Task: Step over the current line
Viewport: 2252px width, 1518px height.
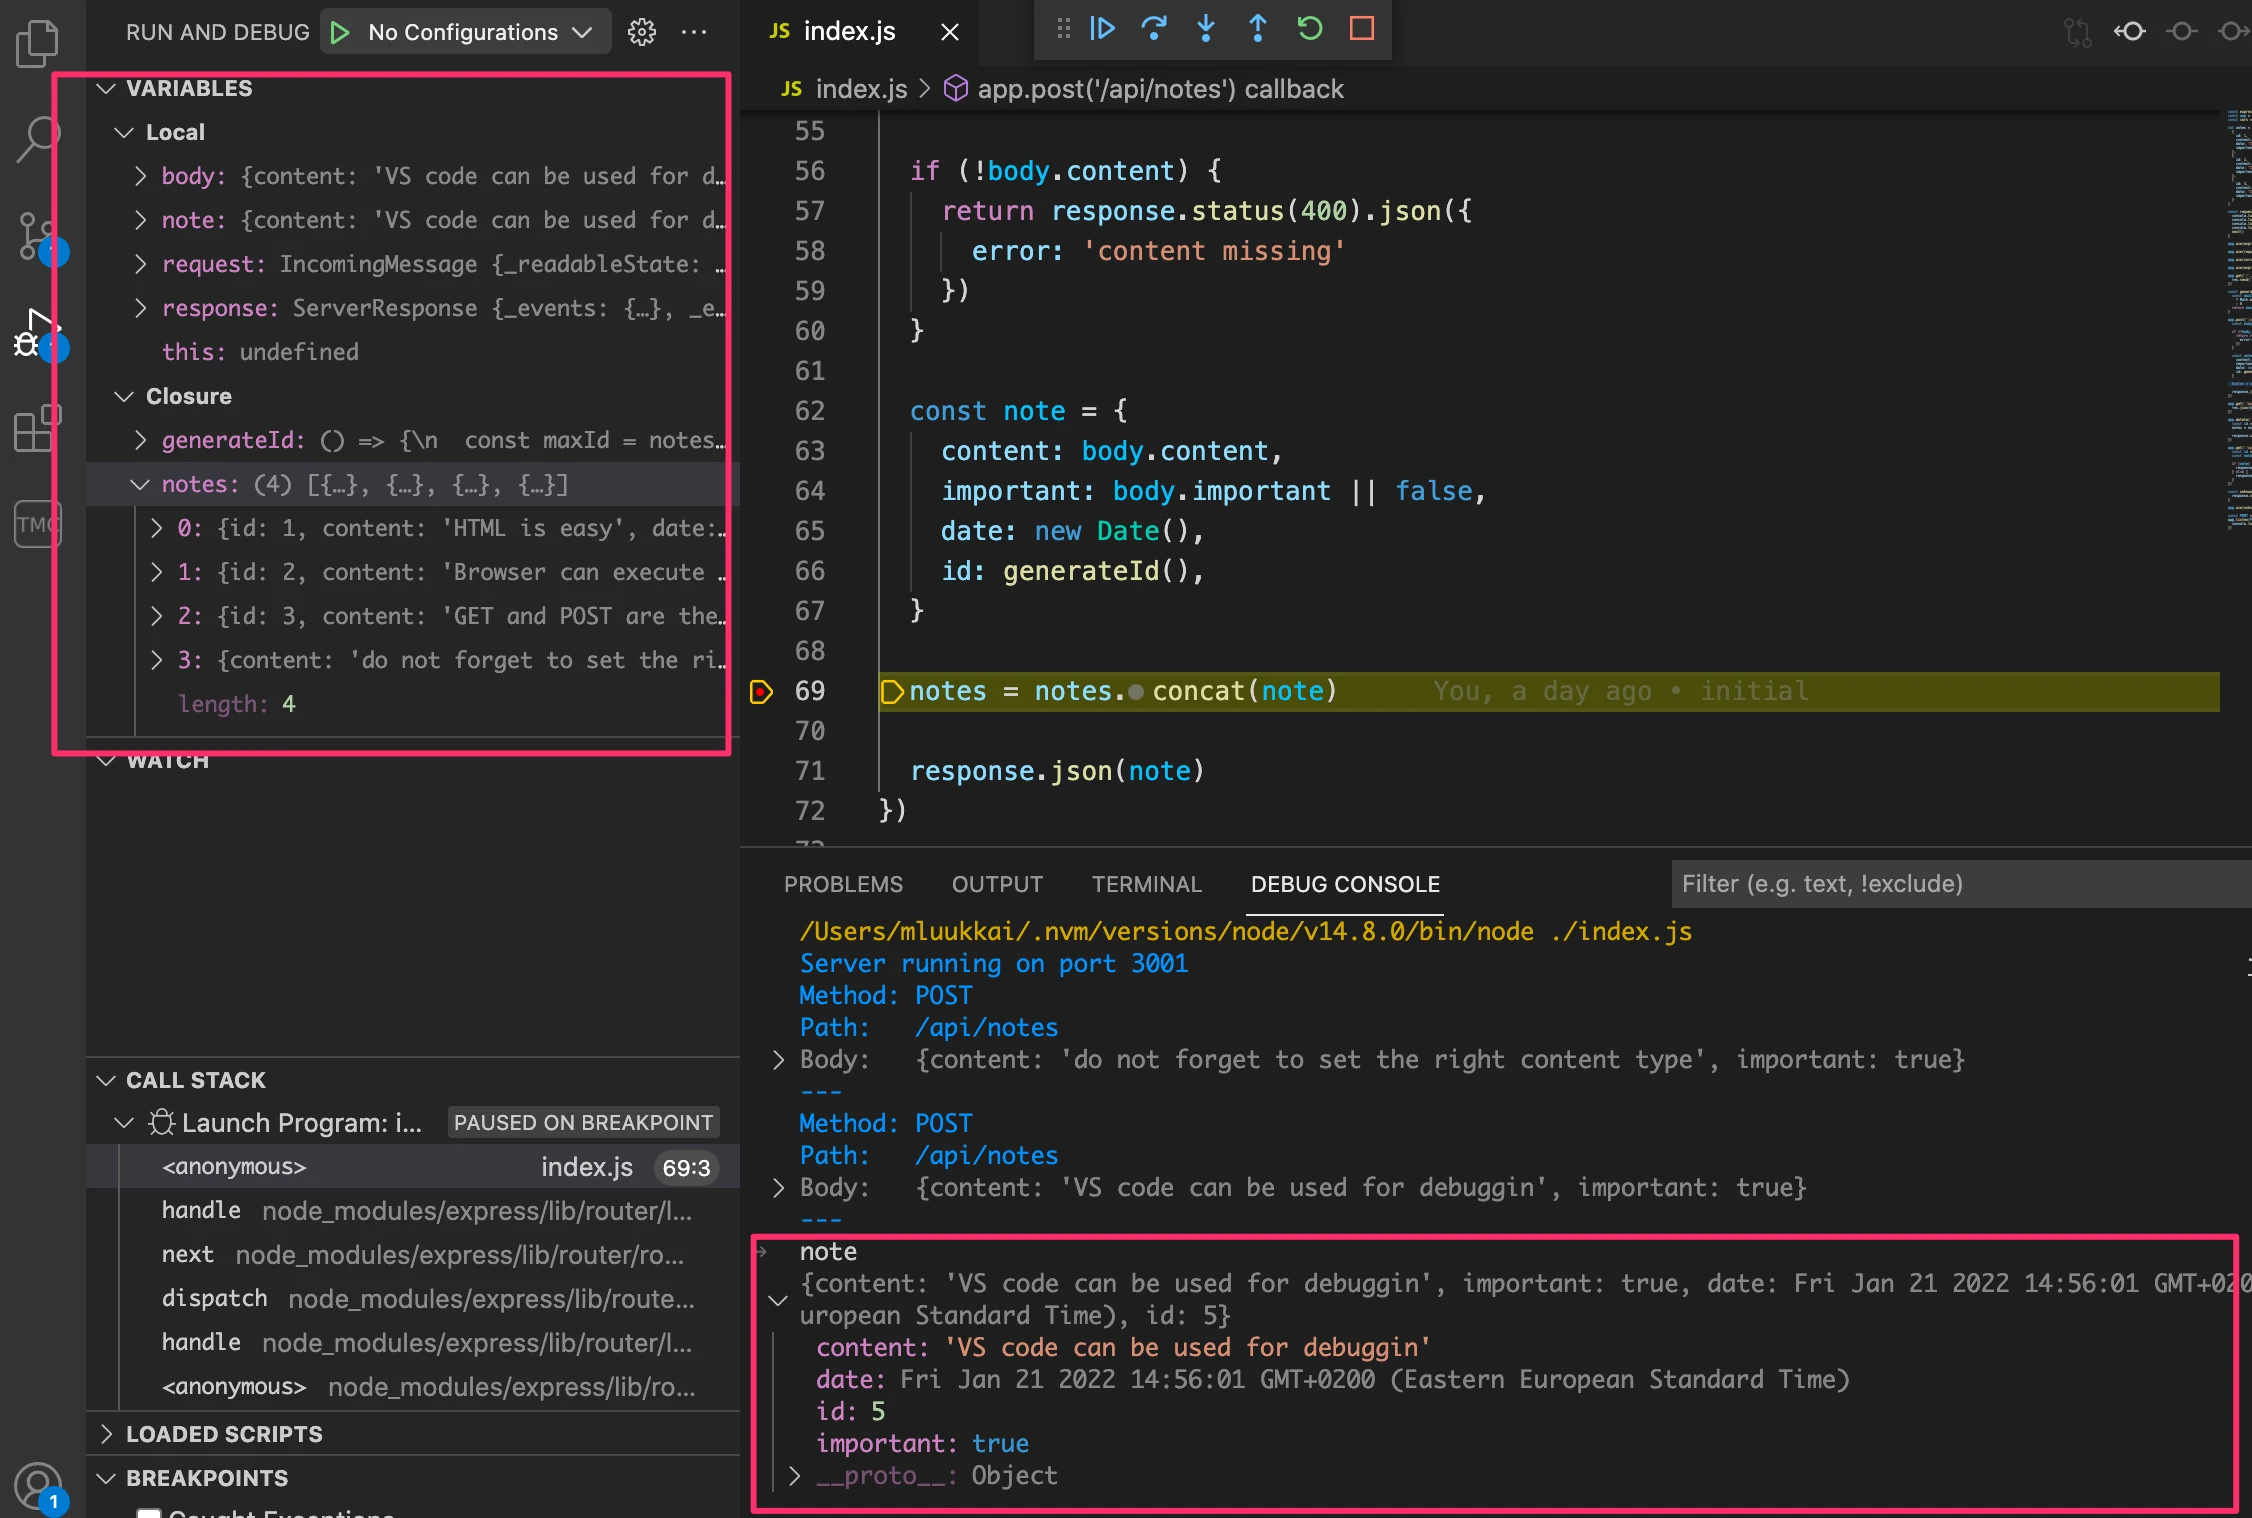Action: [1154, 28]
